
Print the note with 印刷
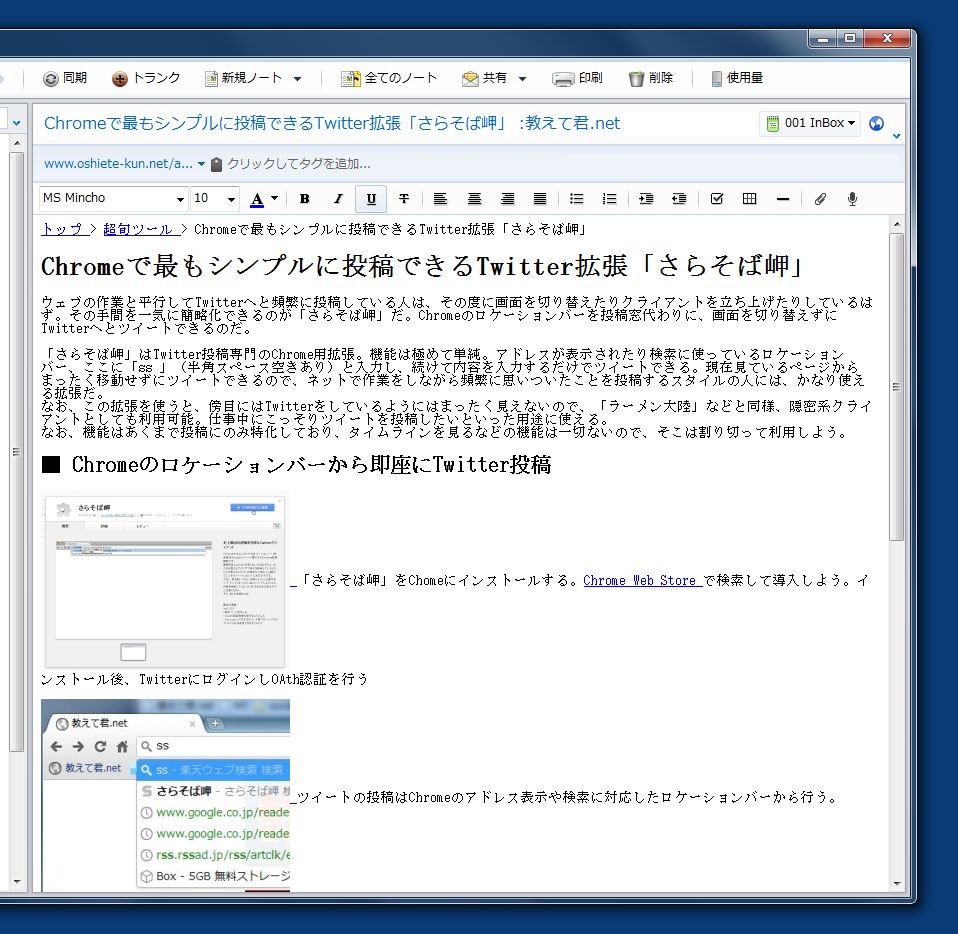(577, 78)
